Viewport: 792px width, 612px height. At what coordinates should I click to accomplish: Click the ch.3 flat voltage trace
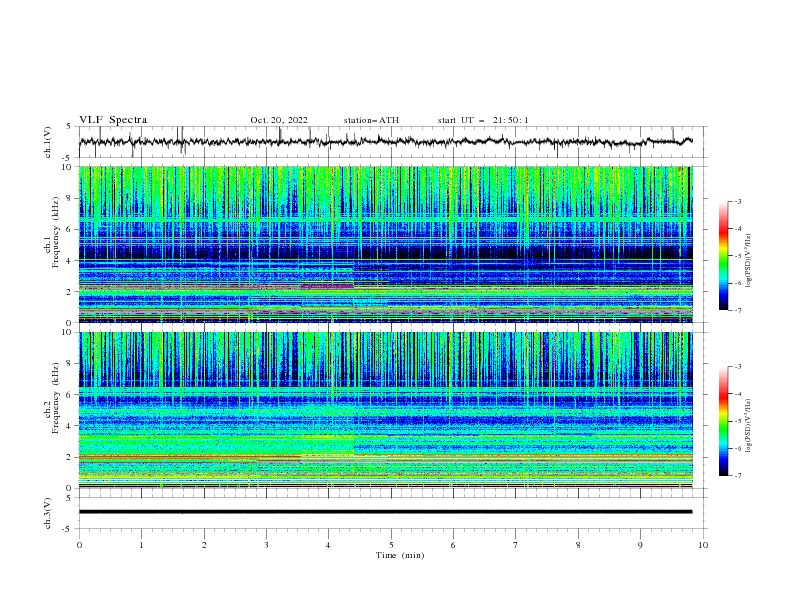pyautogui.click(x=386, y=512)
